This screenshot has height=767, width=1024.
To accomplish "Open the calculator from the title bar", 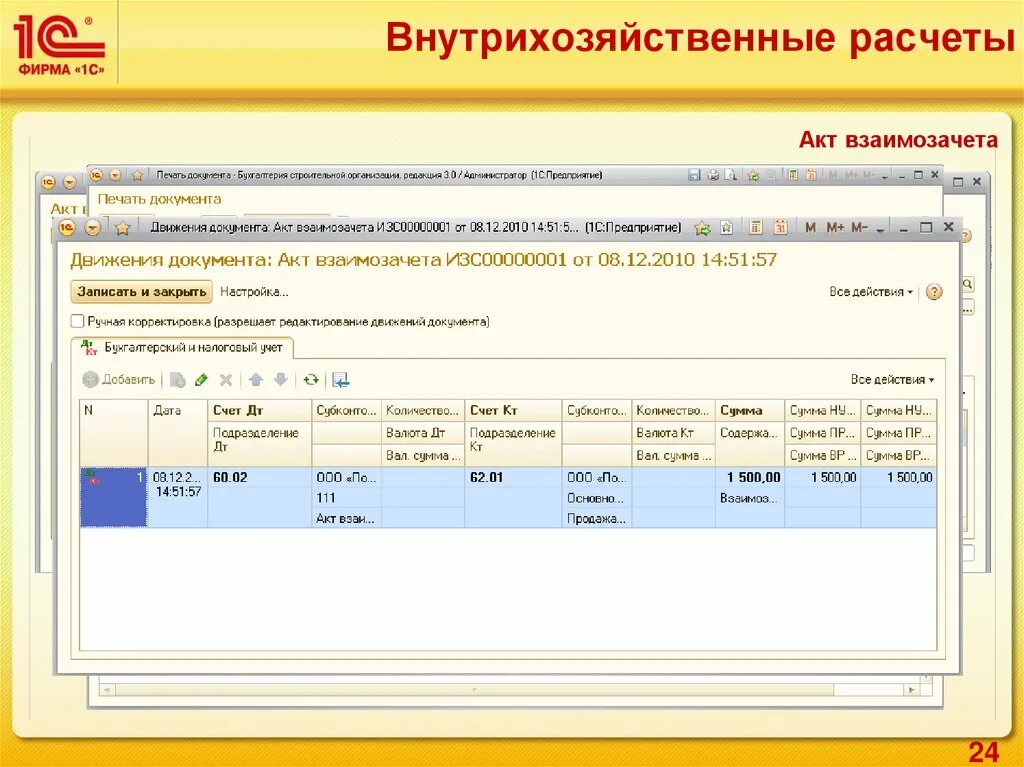I will [756, 227].
